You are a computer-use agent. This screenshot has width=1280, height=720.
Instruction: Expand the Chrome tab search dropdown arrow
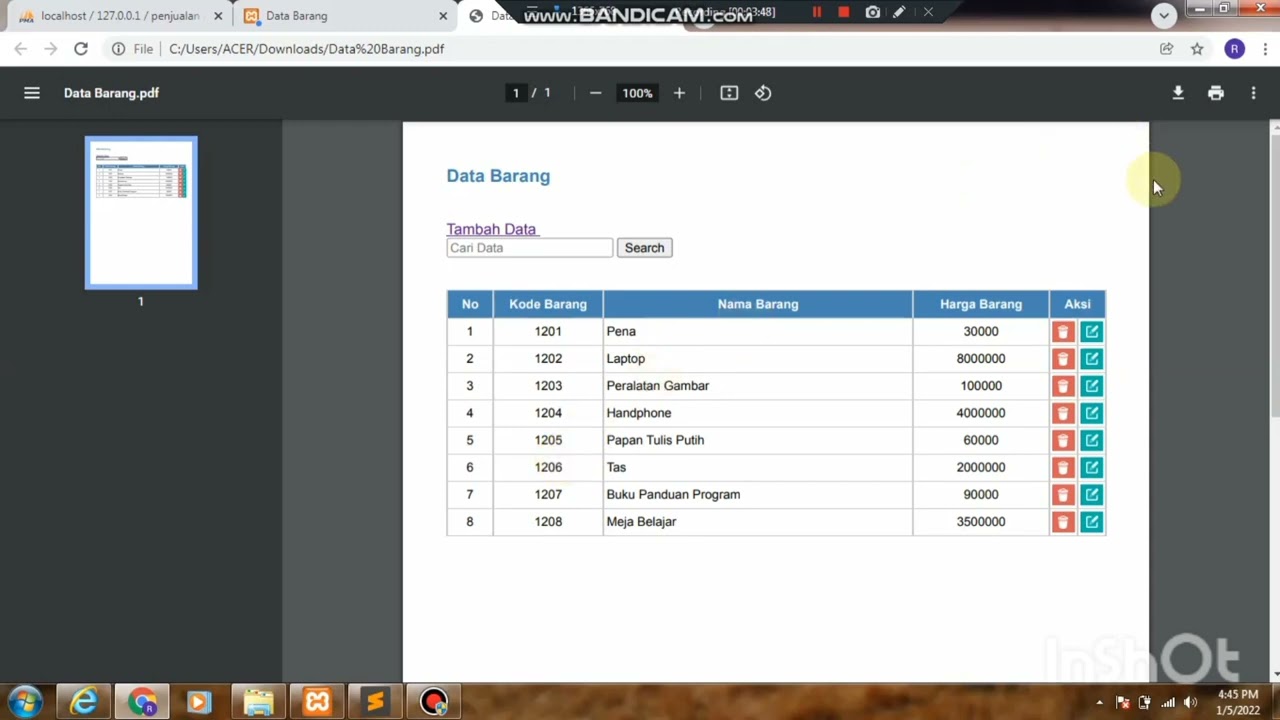click(1163, 15)
